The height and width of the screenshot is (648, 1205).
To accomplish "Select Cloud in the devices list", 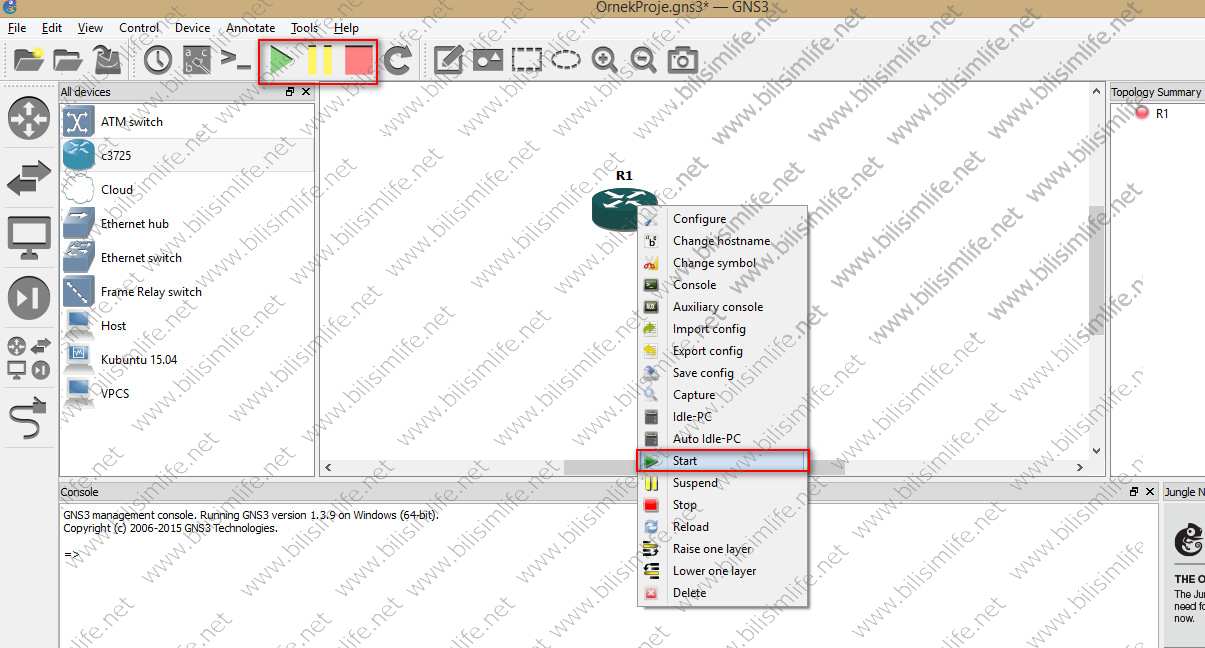I will 187,190.
